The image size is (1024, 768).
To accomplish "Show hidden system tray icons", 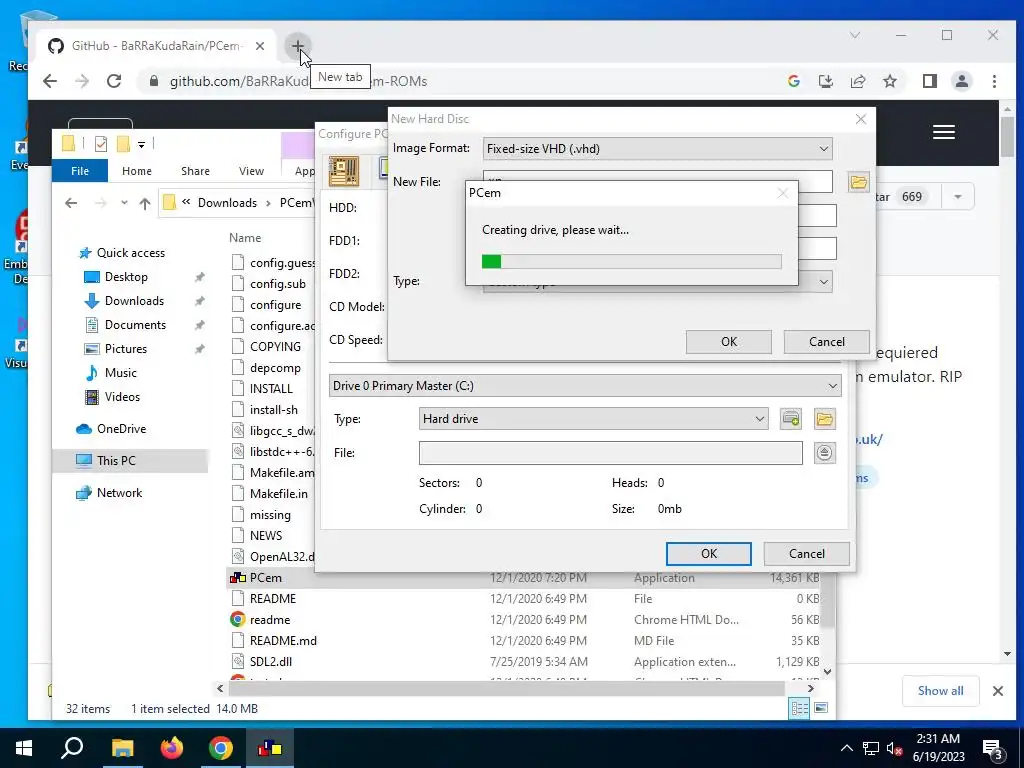I will 846,749.
